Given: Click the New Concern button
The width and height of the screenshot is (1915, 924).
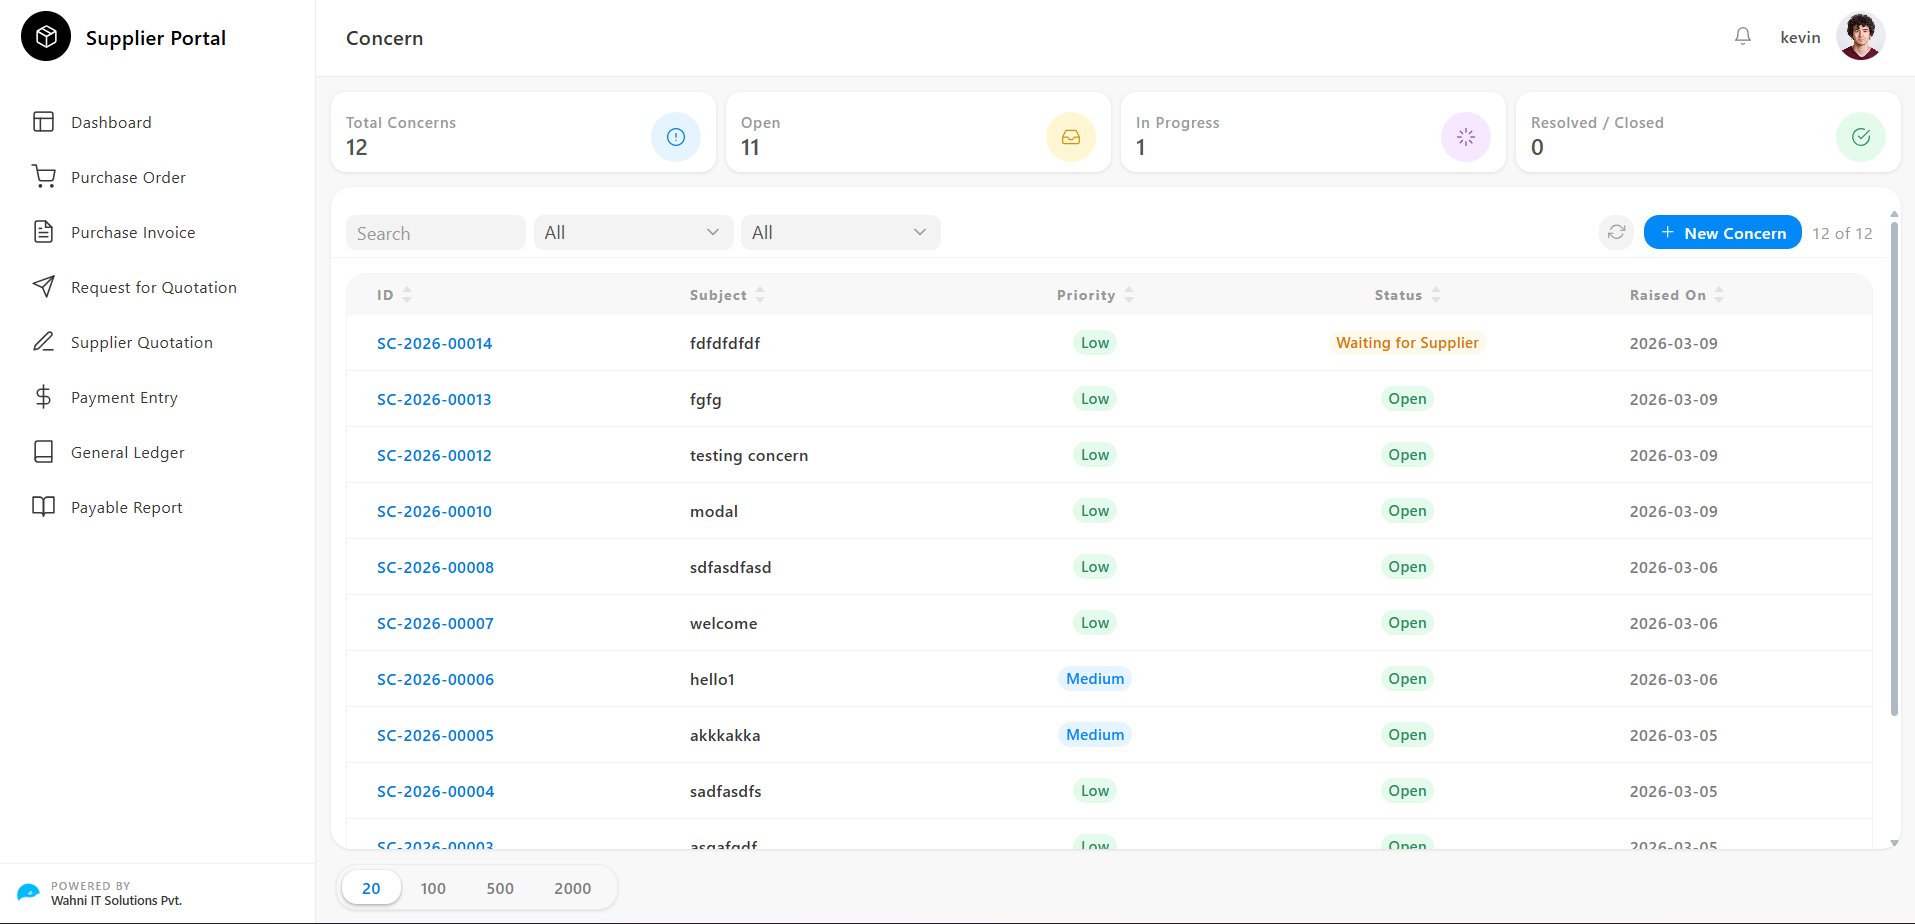Looking at the screenshot, I should pos(1722,233).
